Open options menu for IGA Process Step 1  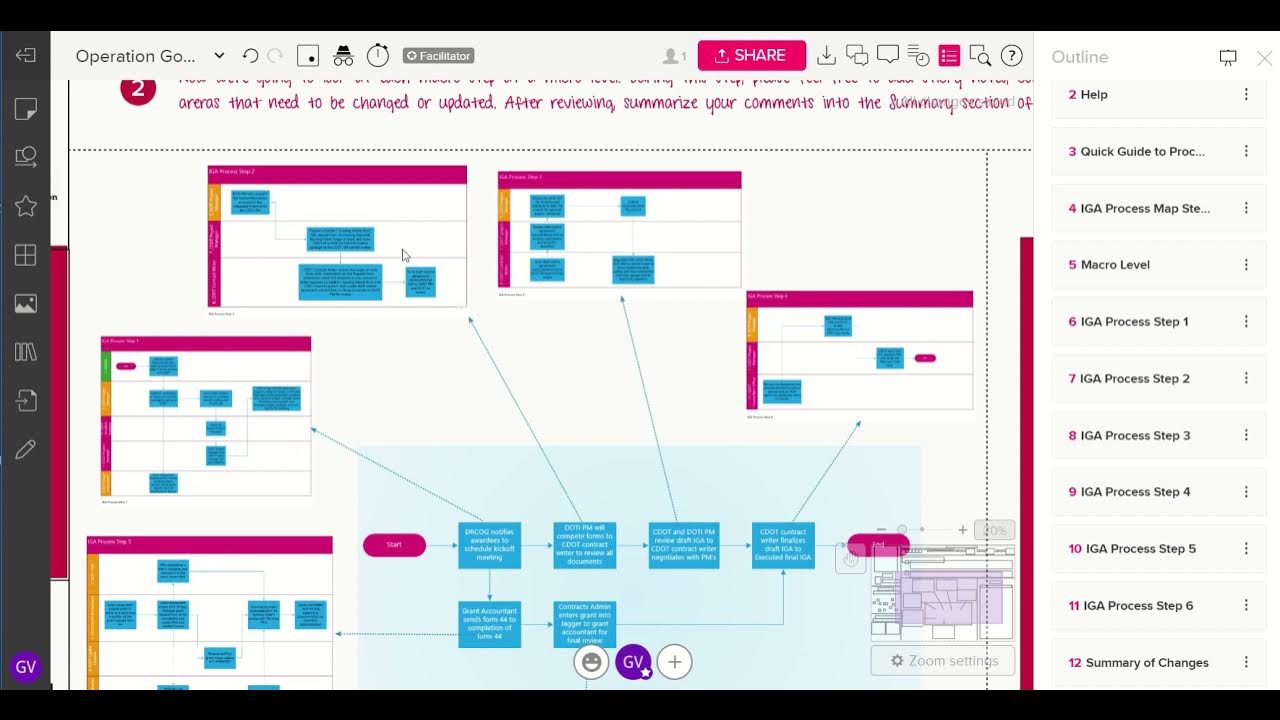[x=1246, y=322]
